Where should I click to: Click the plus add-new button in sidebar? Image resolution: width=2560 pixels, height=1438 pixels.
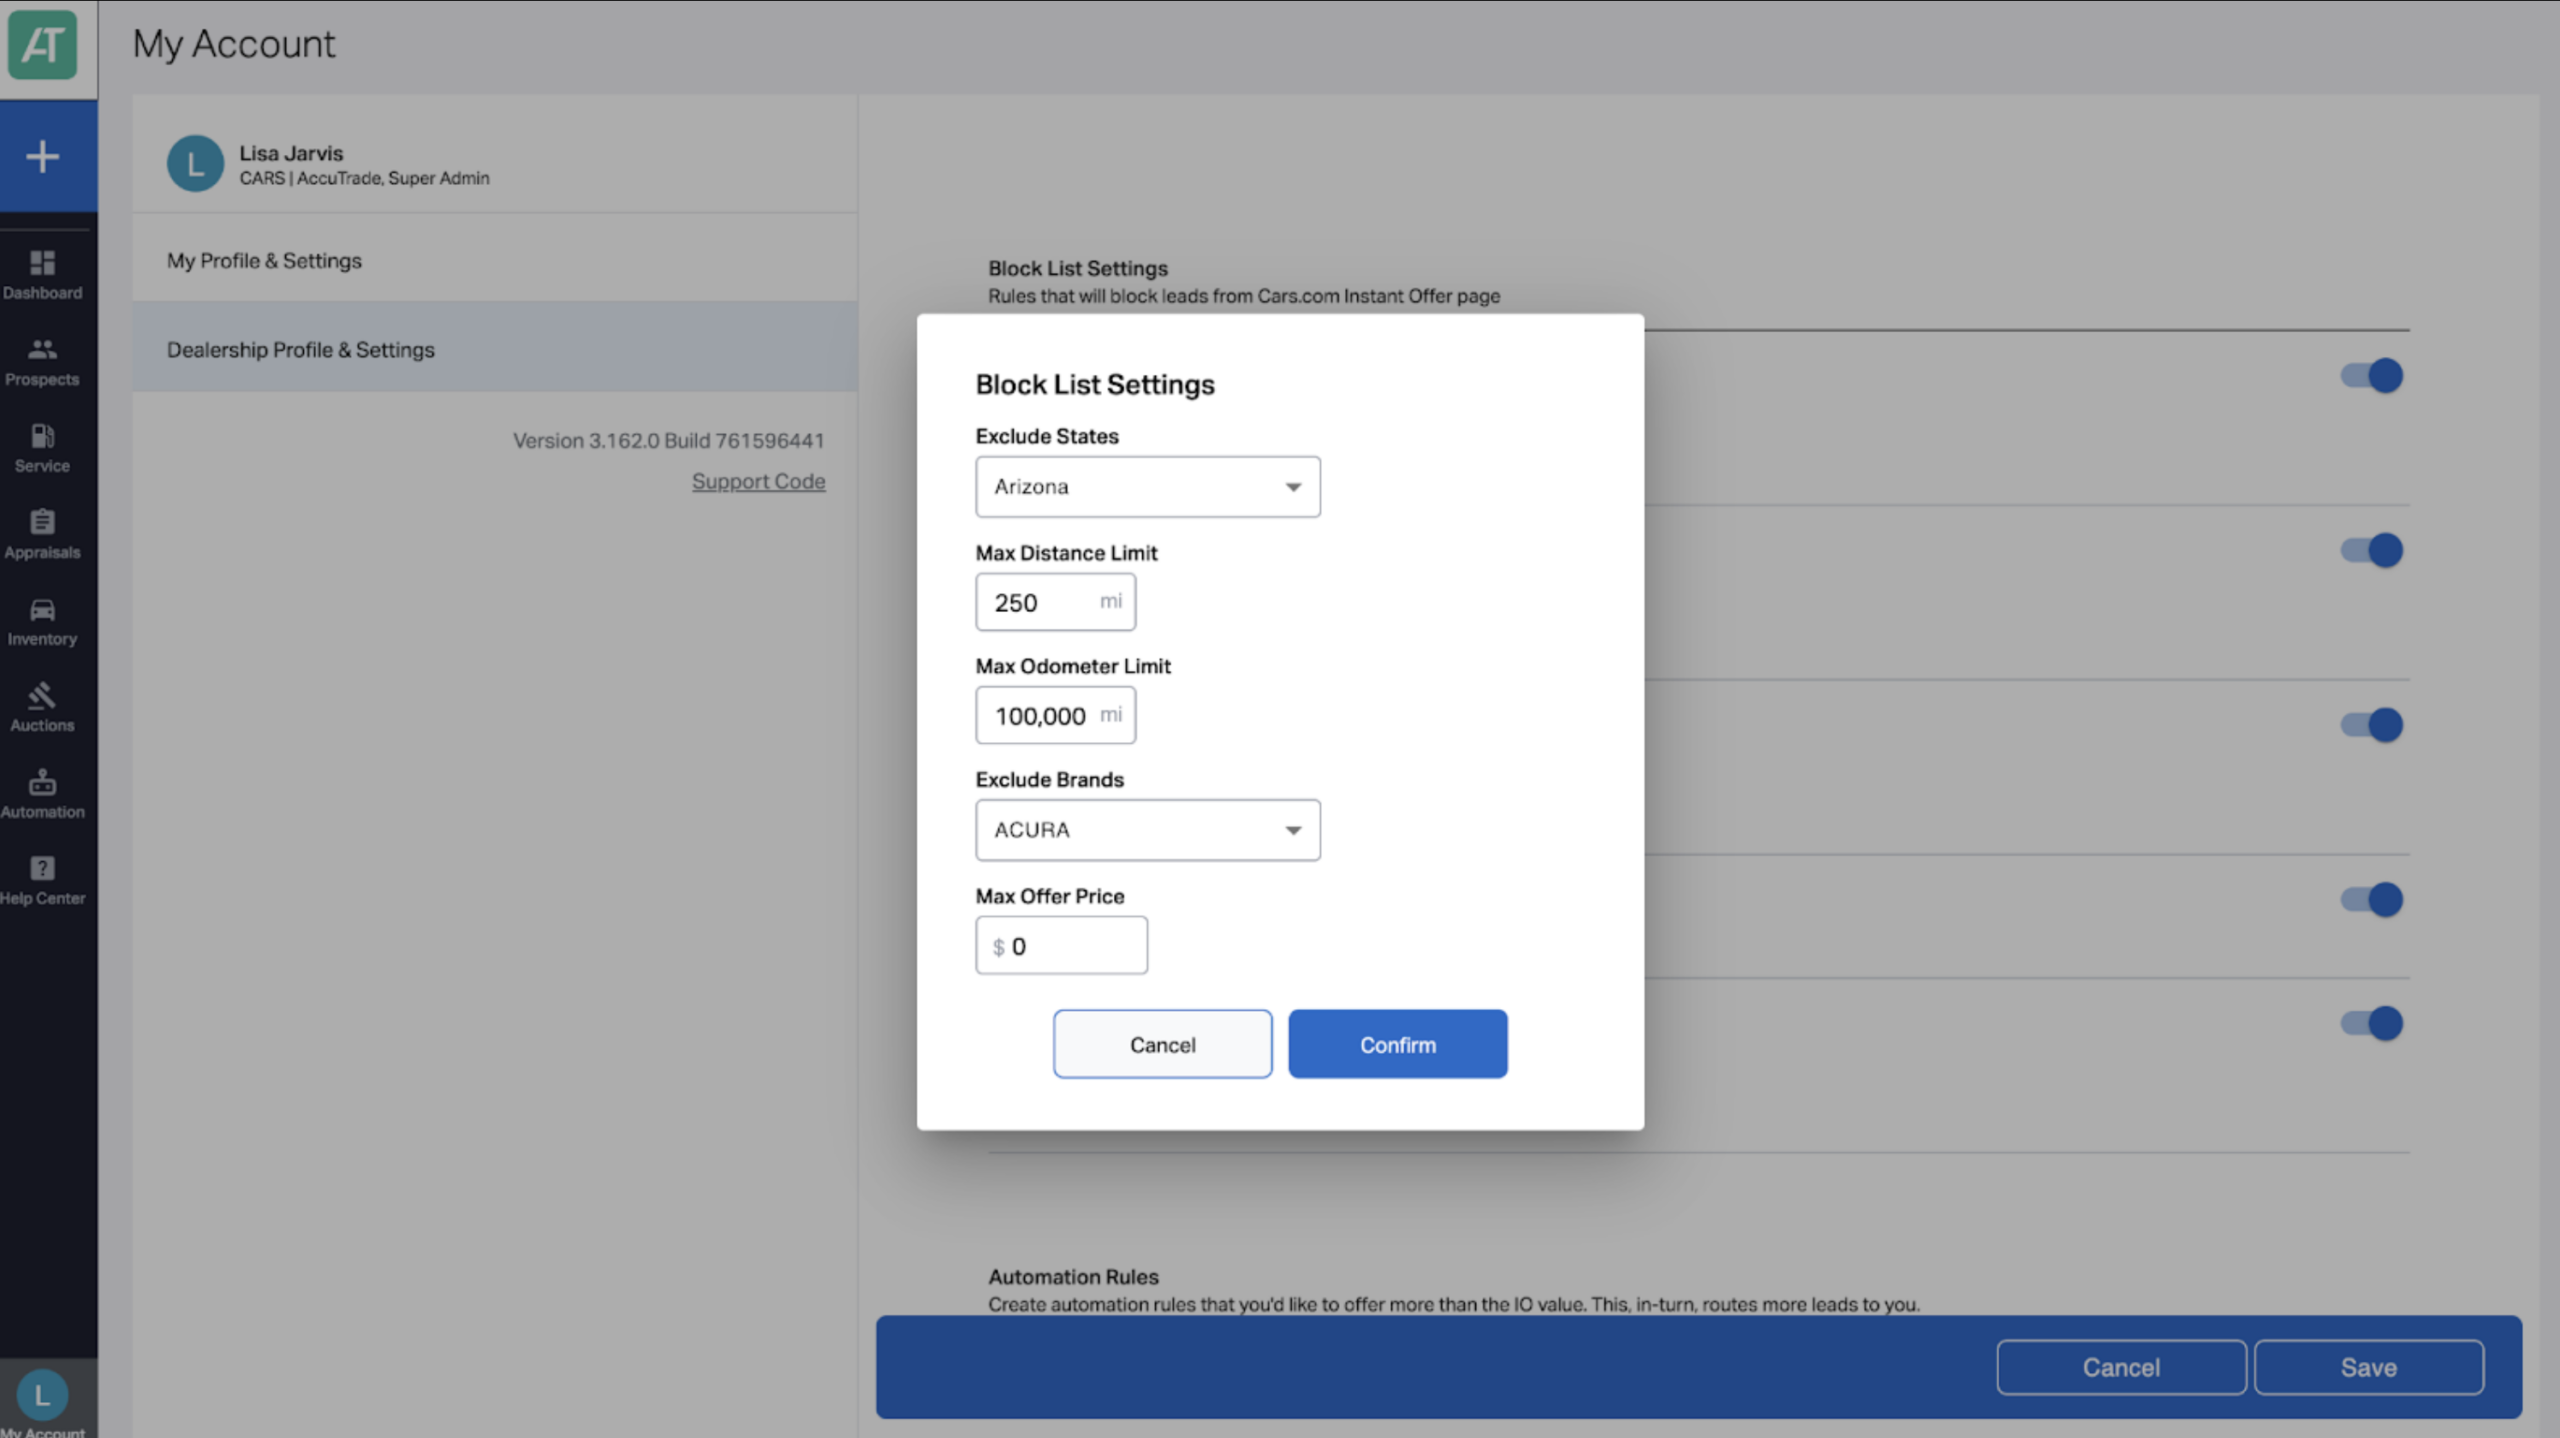pos(42,157)
